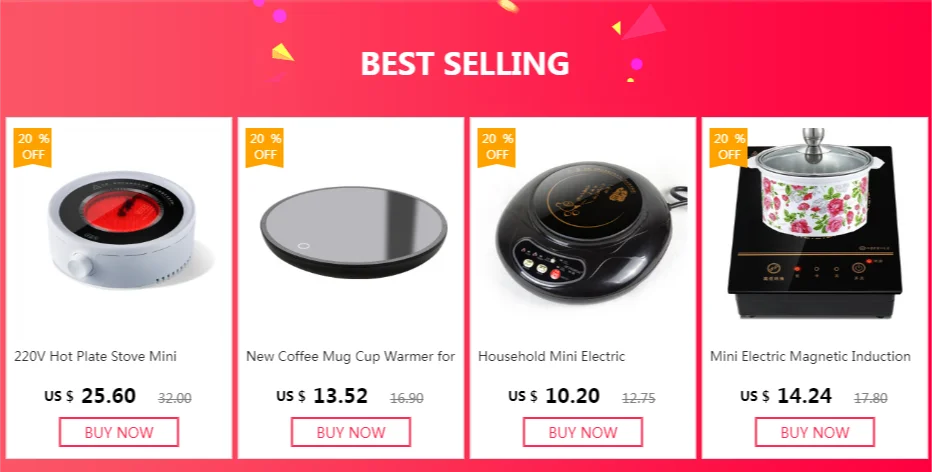Select the struck-through 12.75 original price

[639, 398]
